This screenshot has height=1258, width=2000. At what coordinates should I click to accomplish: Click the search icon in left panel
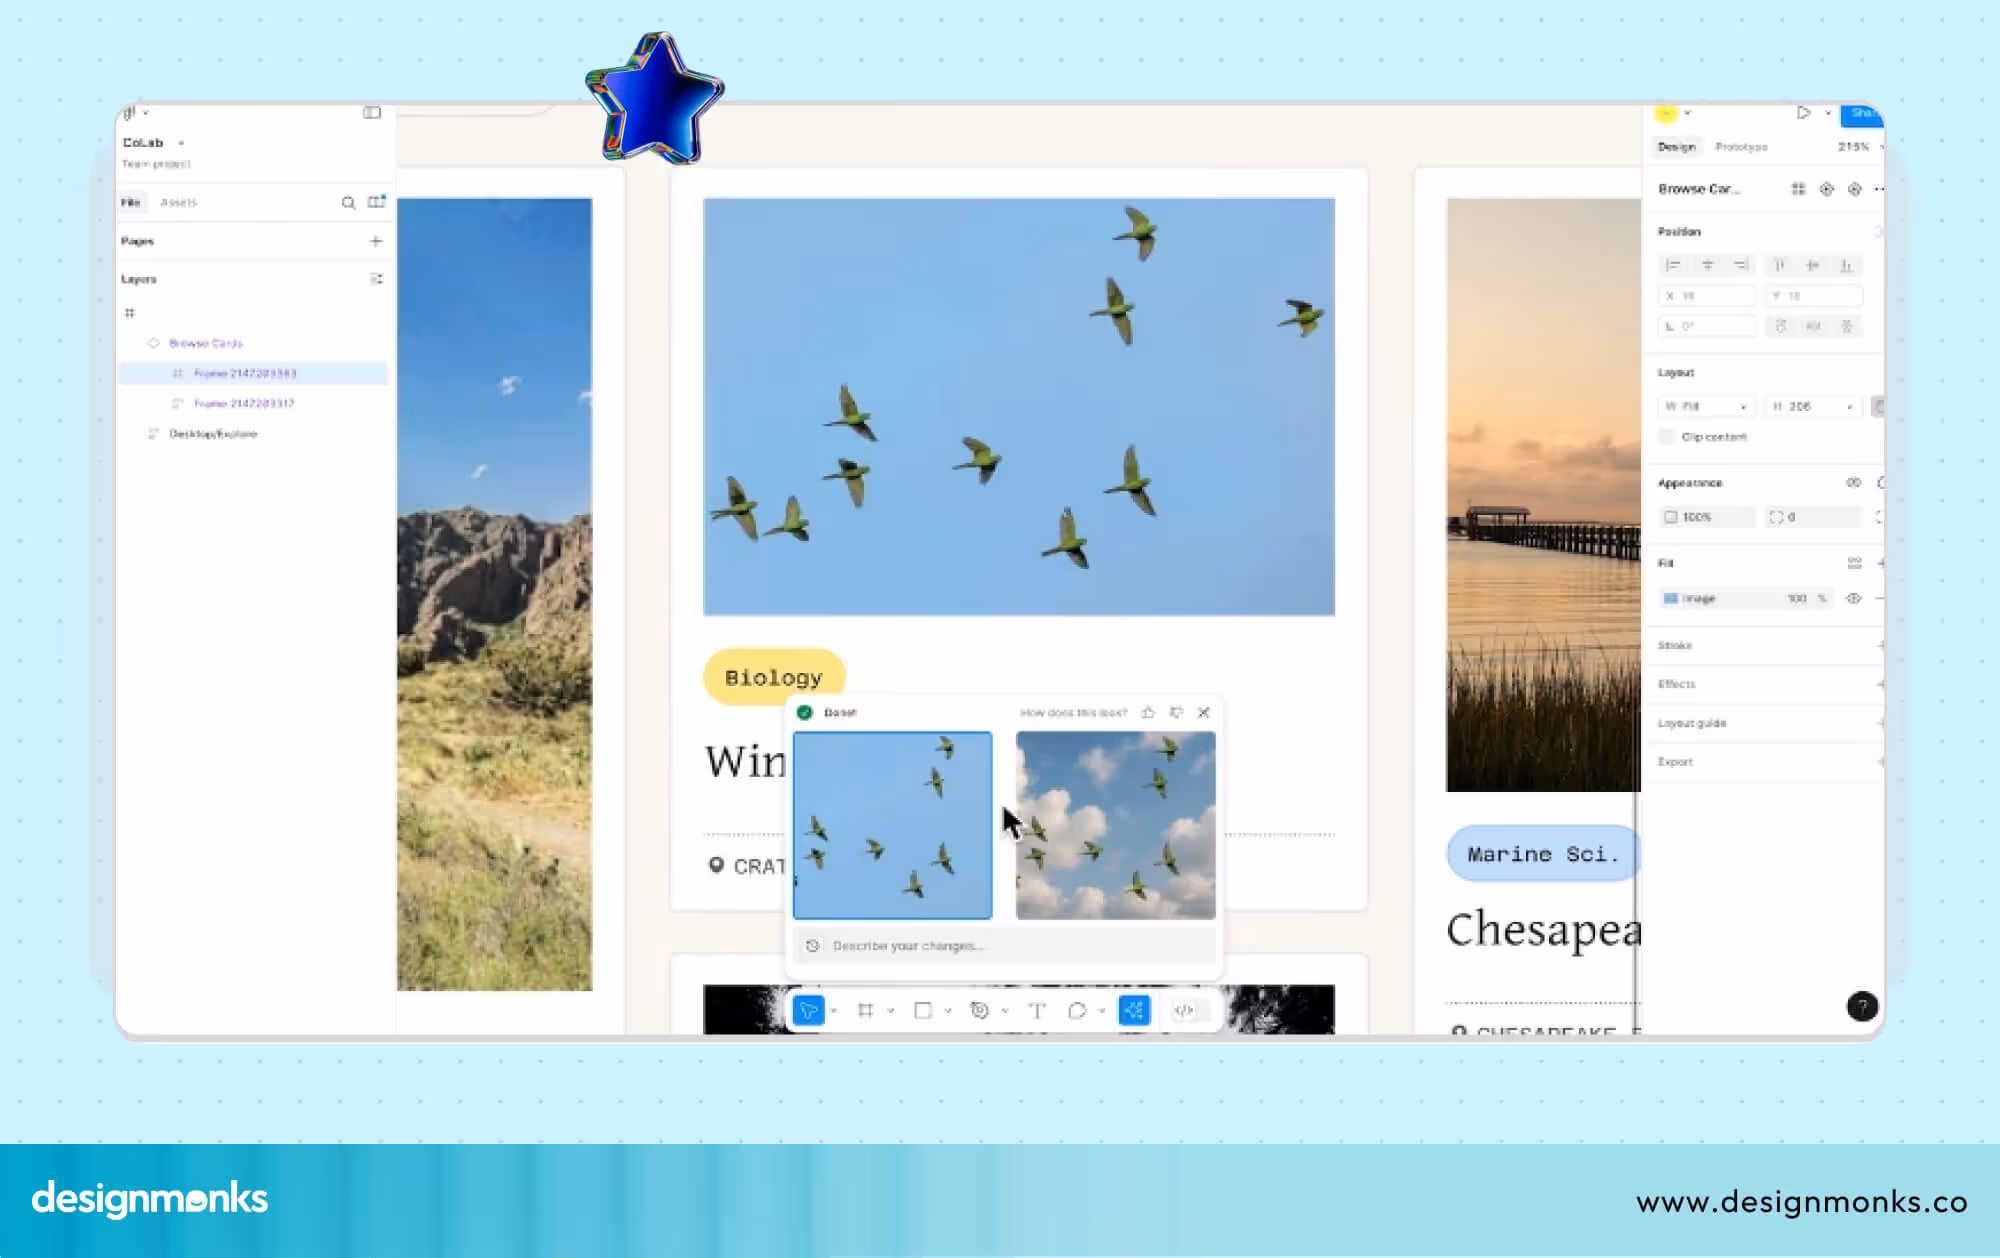(348, 203)
